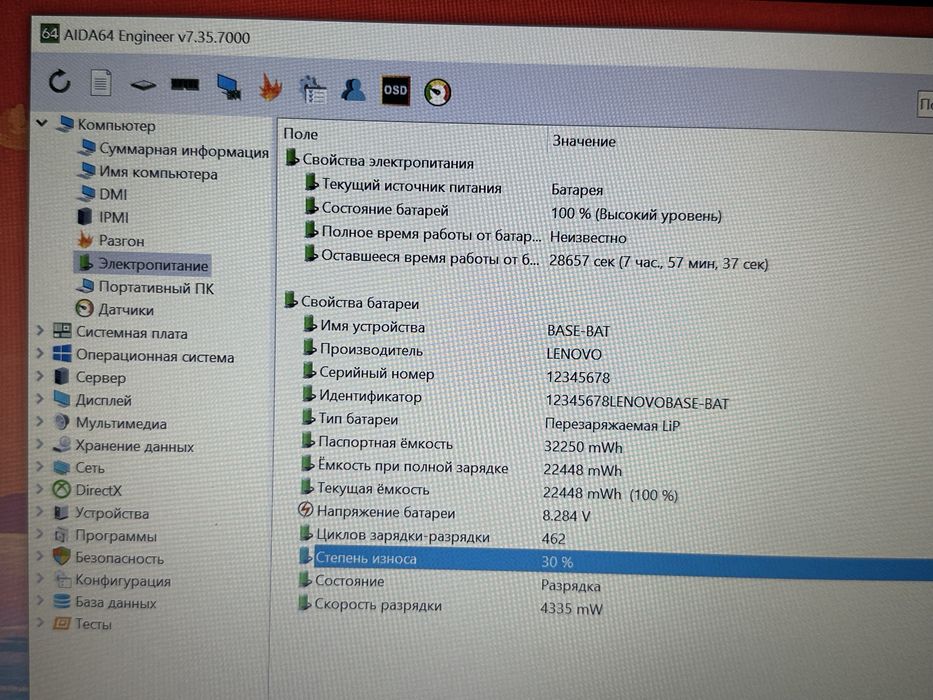Expand the DirectX tree node

40,489
